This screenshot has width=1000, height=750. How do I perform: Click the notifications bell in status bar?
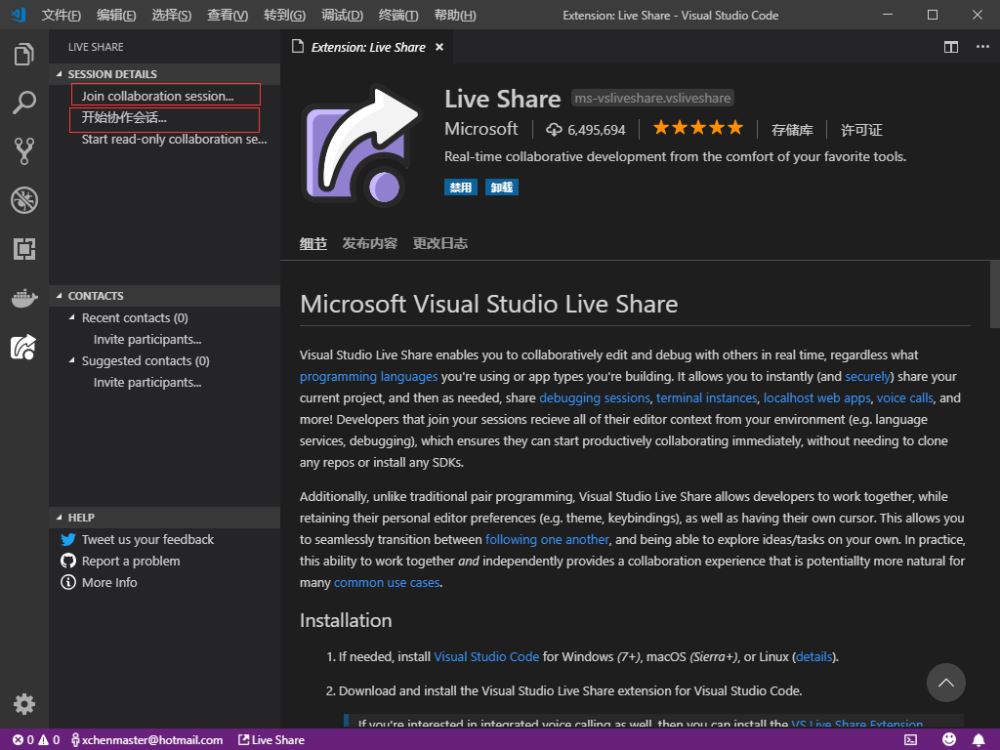pyautogui.click(x=978, y=740)
